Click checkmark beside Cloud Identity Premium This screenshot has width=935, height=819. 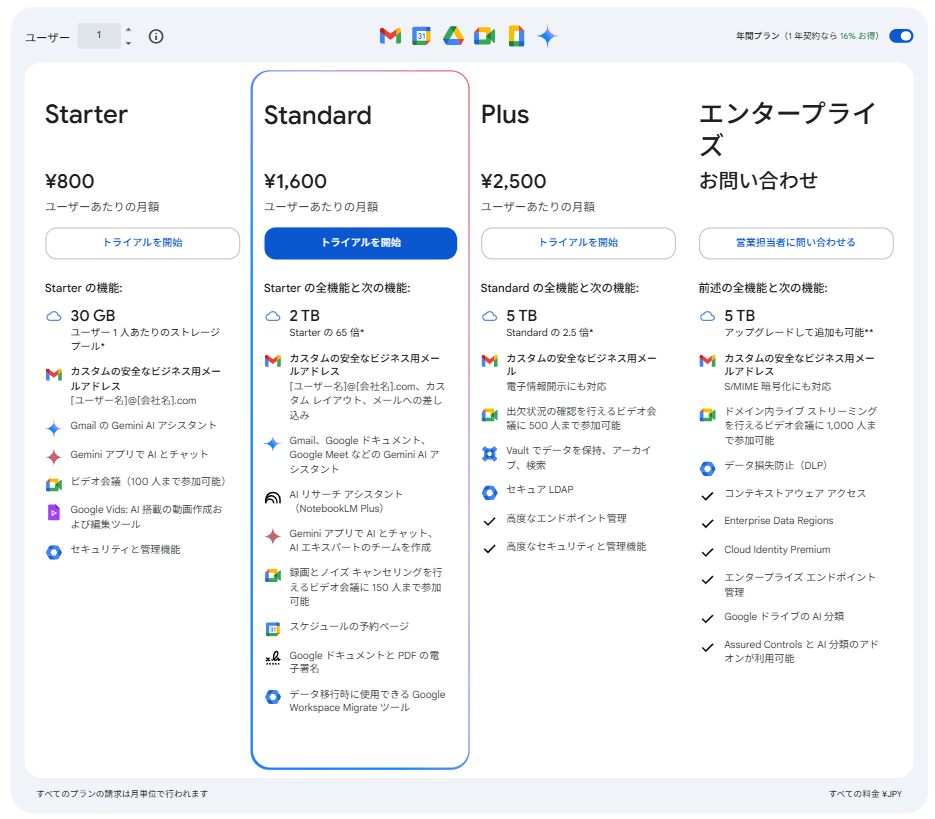tap(707, 552)
